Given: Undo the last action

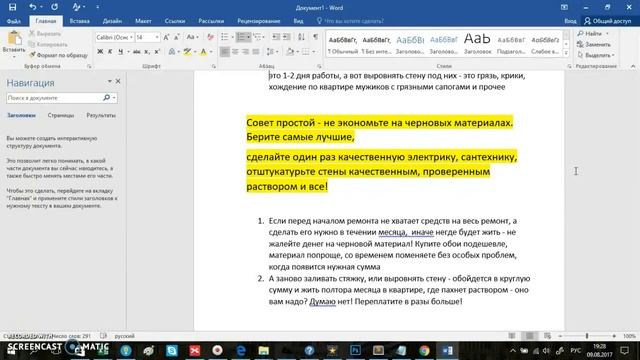Looking at the screenshot, I should [x=33, y=7].
